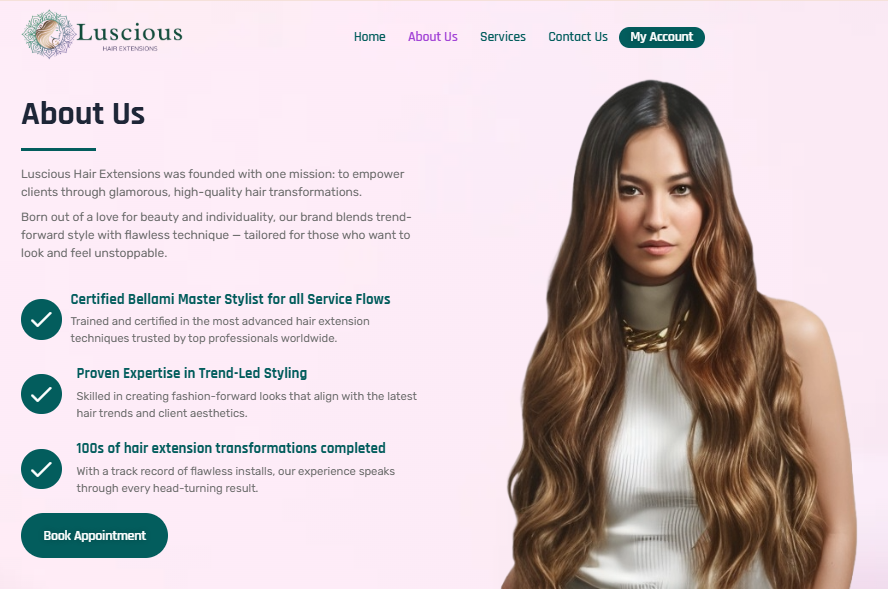888x589 pixels.
Task: Click the checkmark icon beside Certified Bellami
Action: [x=41, y=319]
